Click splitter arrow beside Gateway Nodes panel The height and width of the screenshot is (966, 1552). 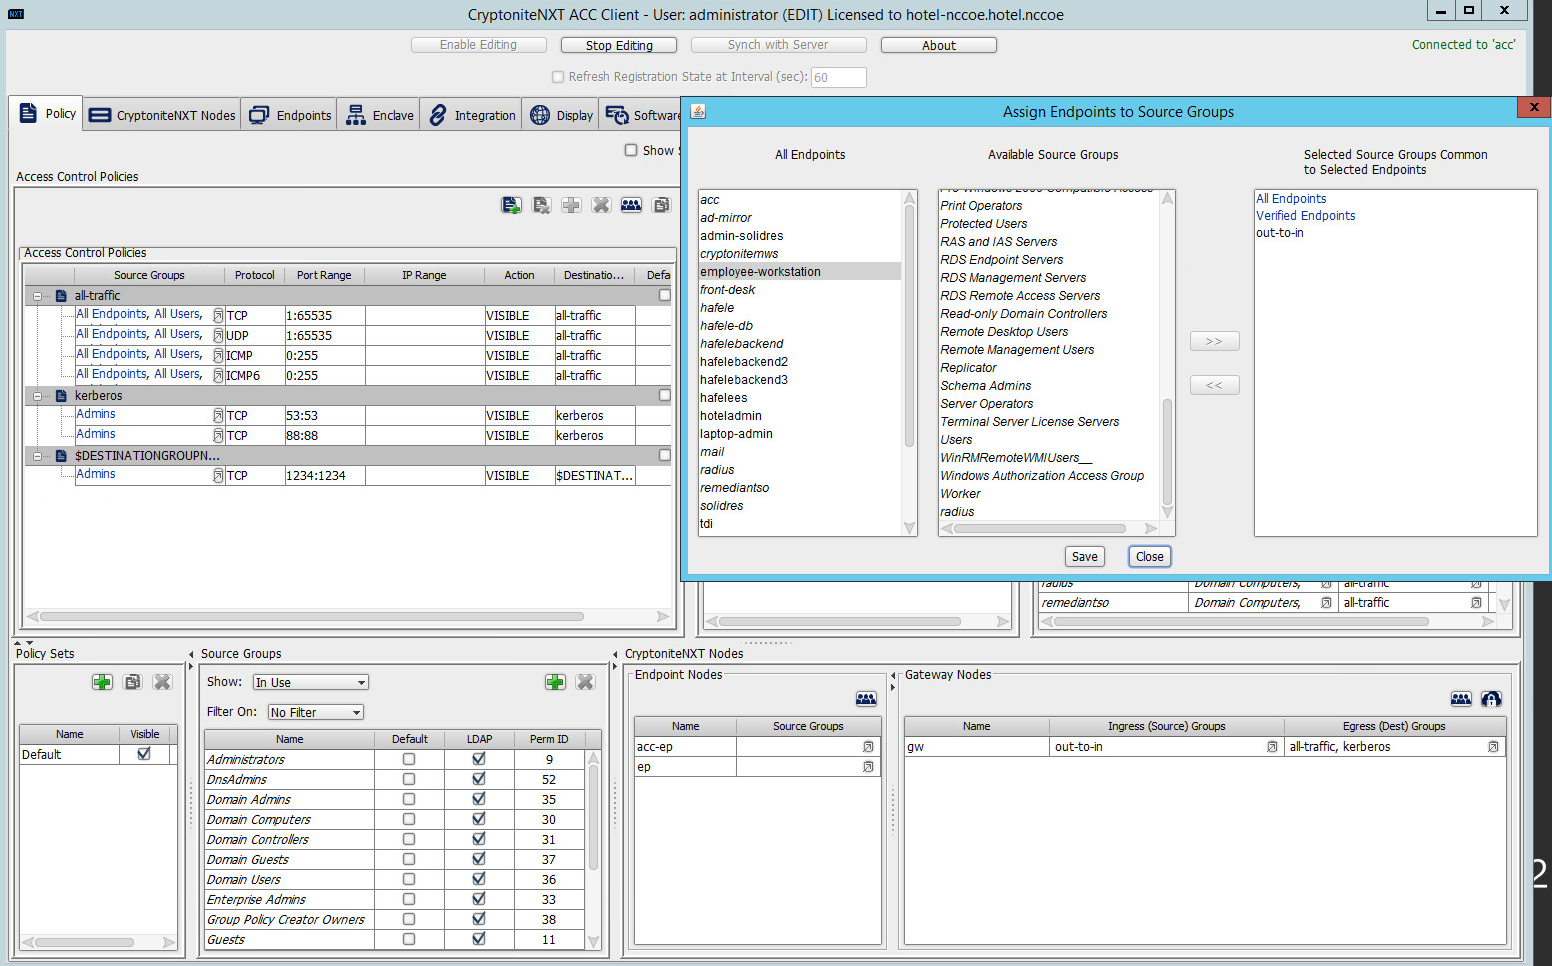894,675
